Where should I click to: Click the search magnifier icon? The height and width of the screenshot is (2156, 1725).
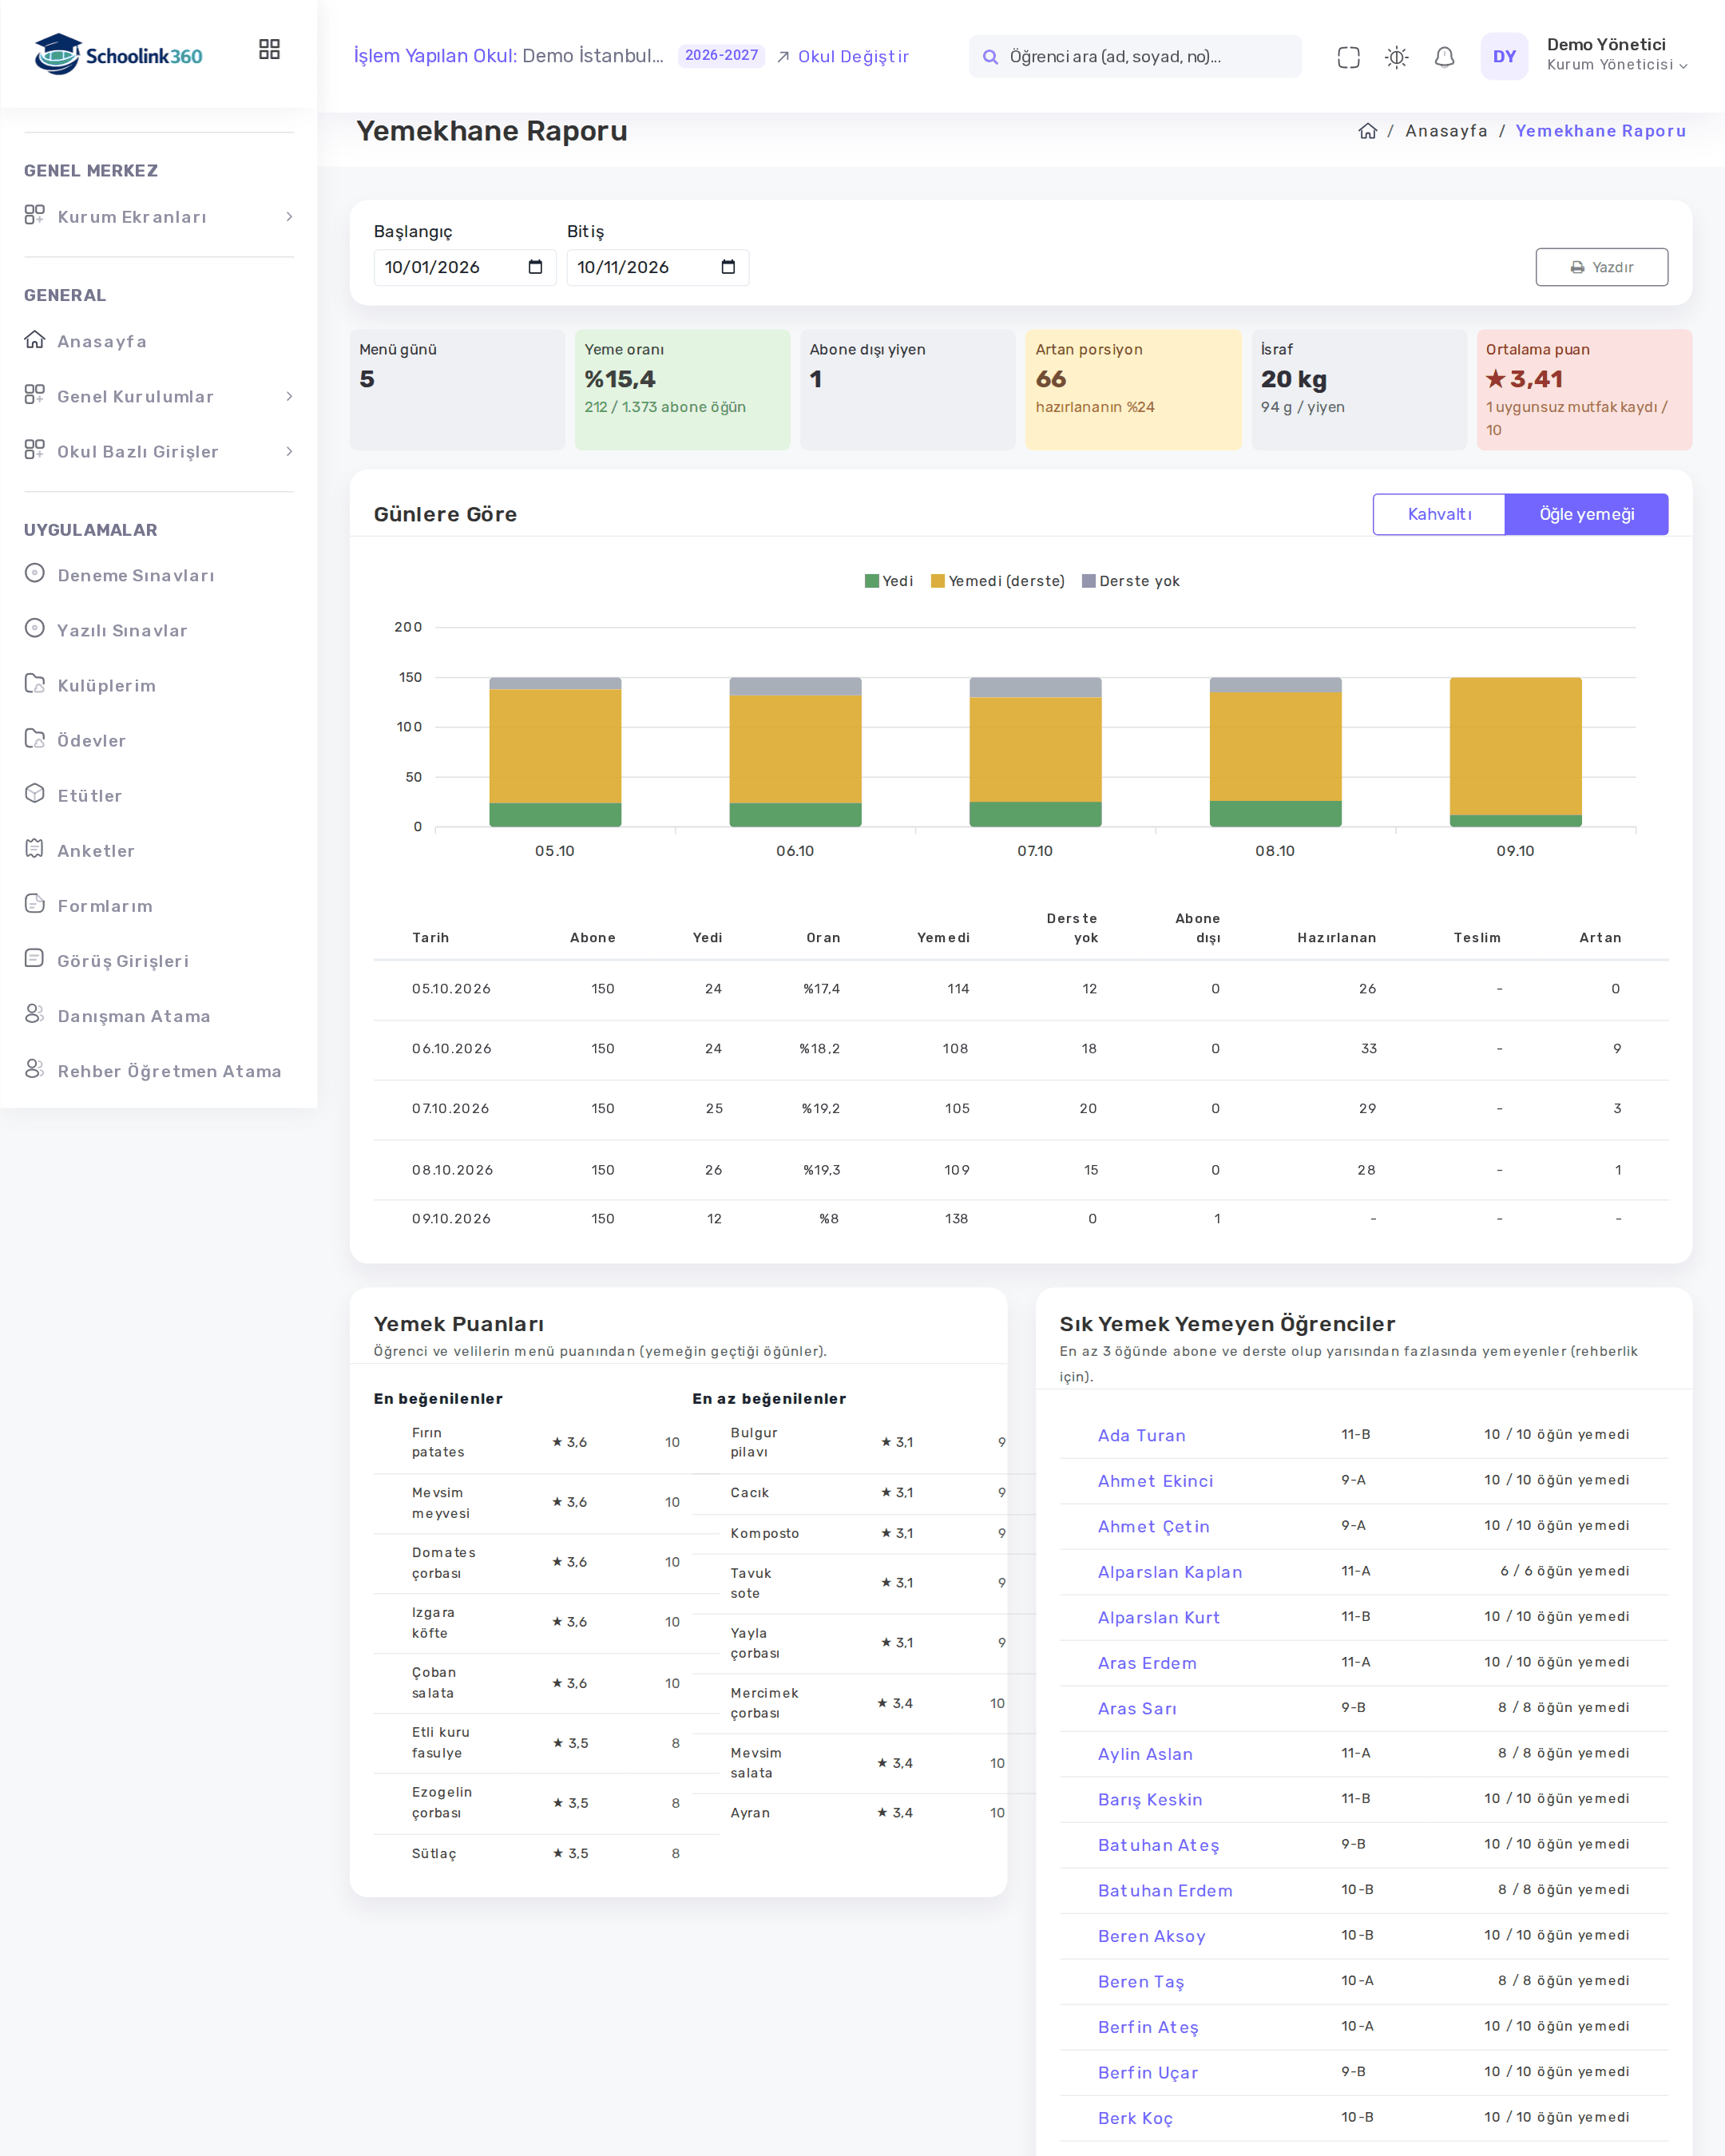(990, 57)
